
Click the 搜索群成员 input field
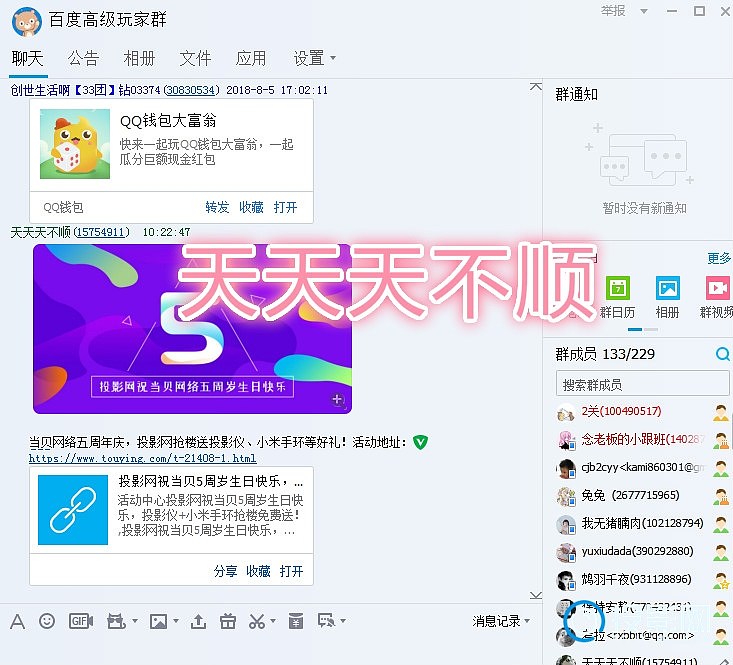click(642, 385)
